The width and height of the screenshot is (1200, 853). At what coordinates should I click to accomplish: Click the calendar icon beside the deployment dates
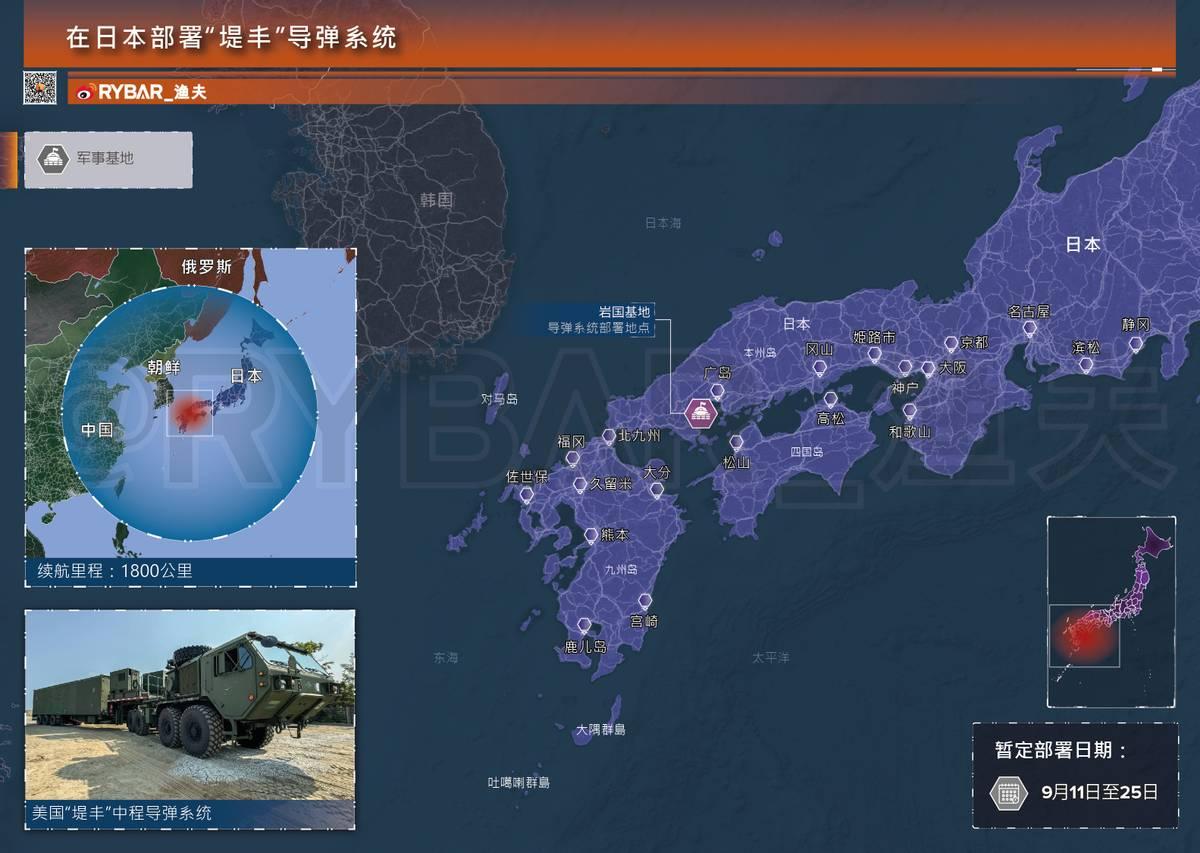pyautogui.click(x=1009, y=793)
